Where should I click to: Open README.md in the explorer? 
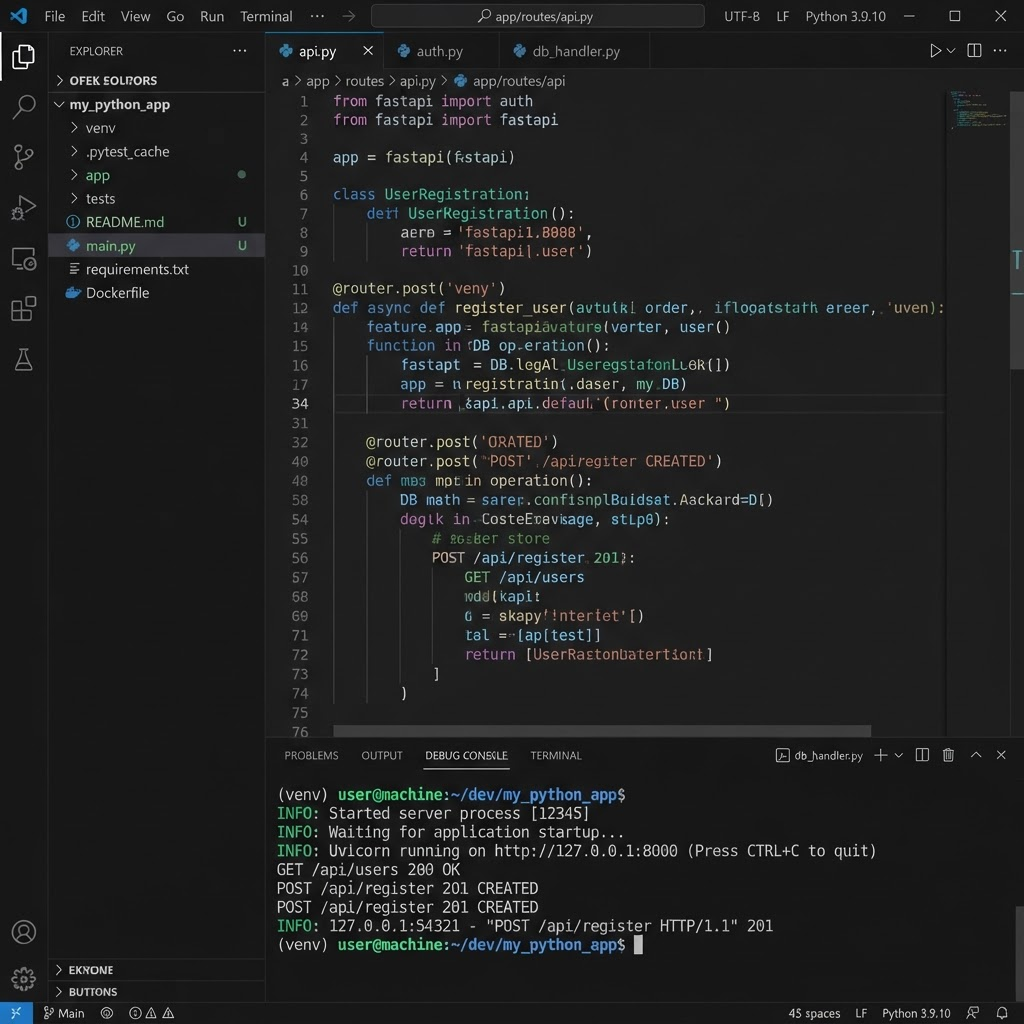pyautogui.click(x=157, y=222)
